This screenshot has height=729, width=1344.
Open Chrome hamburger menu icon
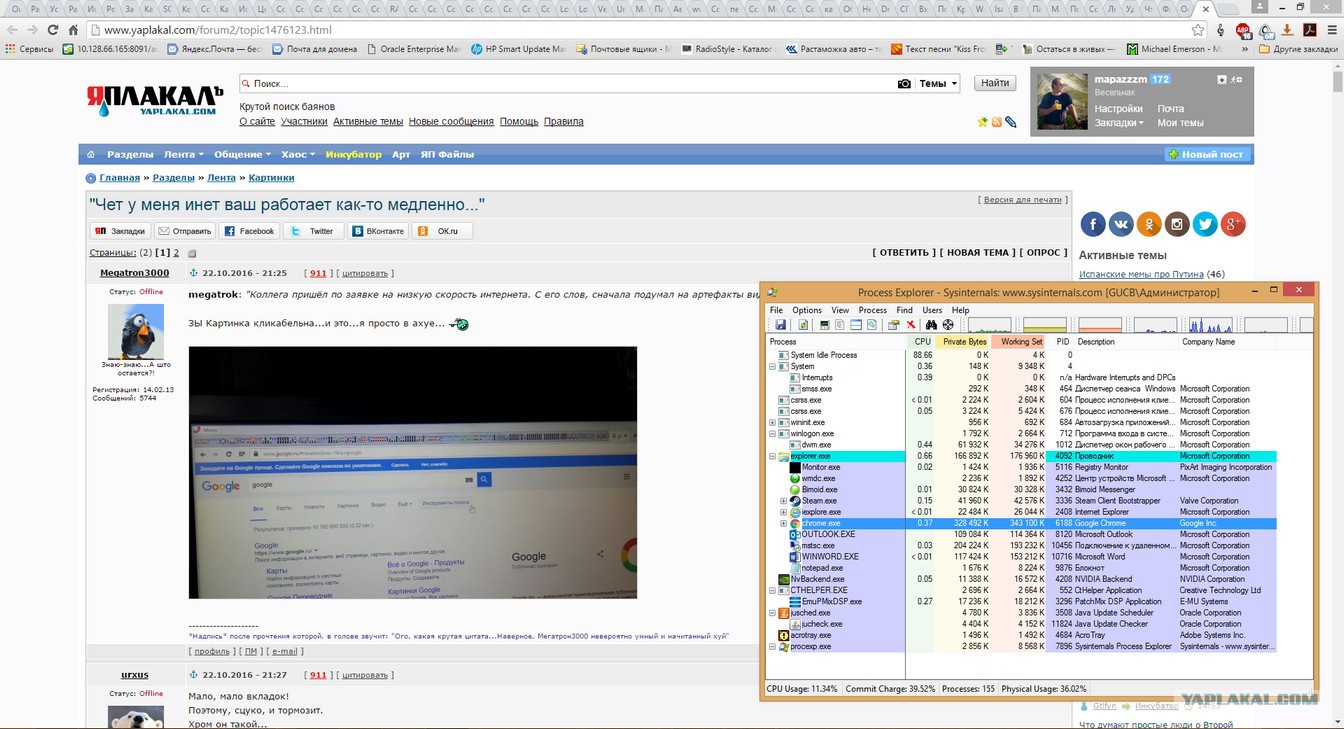[1331, 30]
